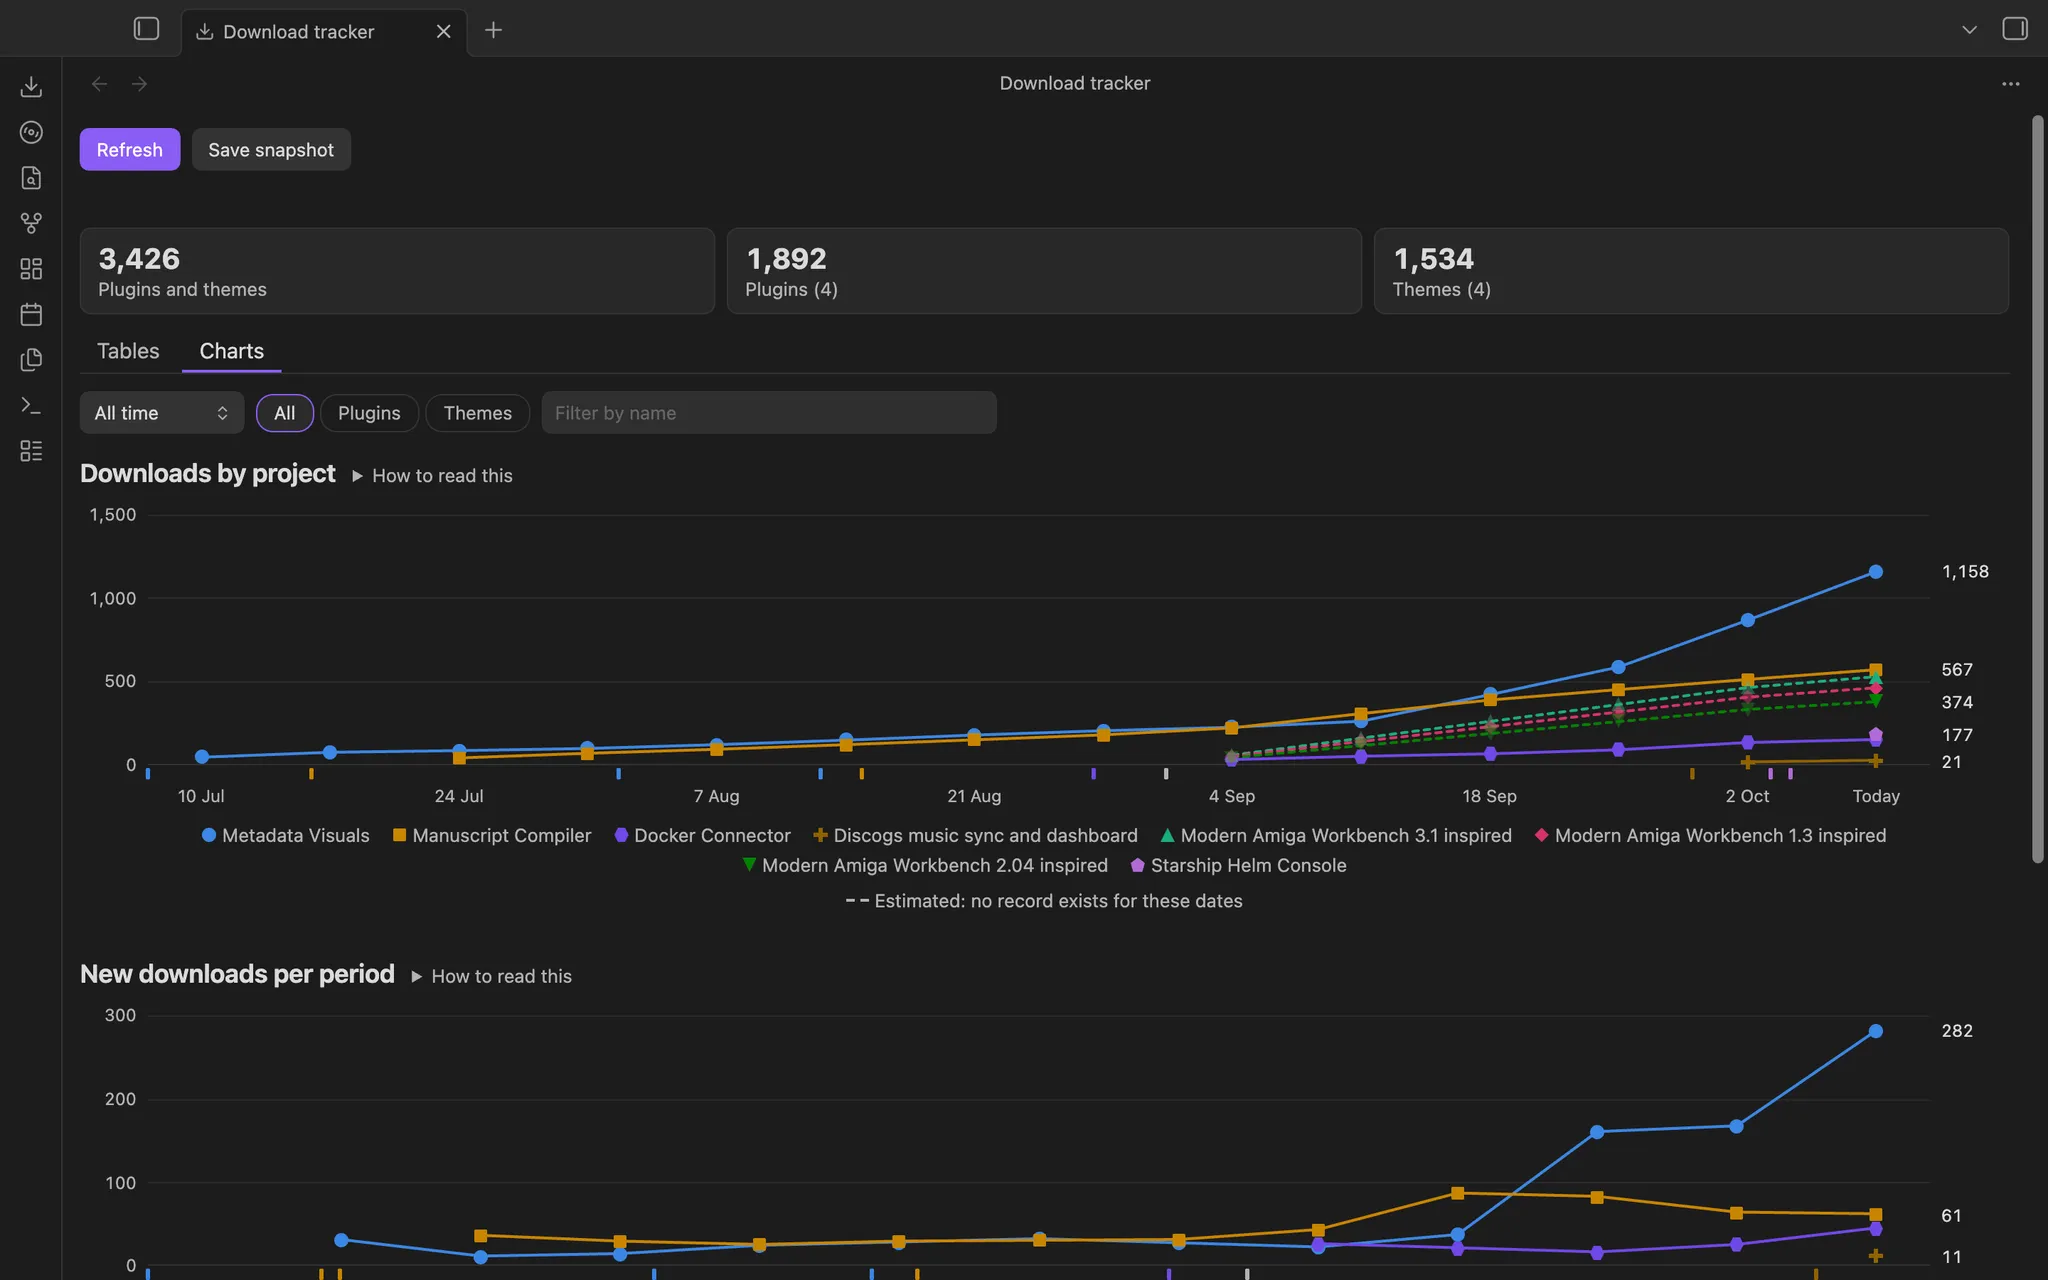Open canvas icon in the left ribbon
Screen dimensions: 2048x1280
pos(31,269)
